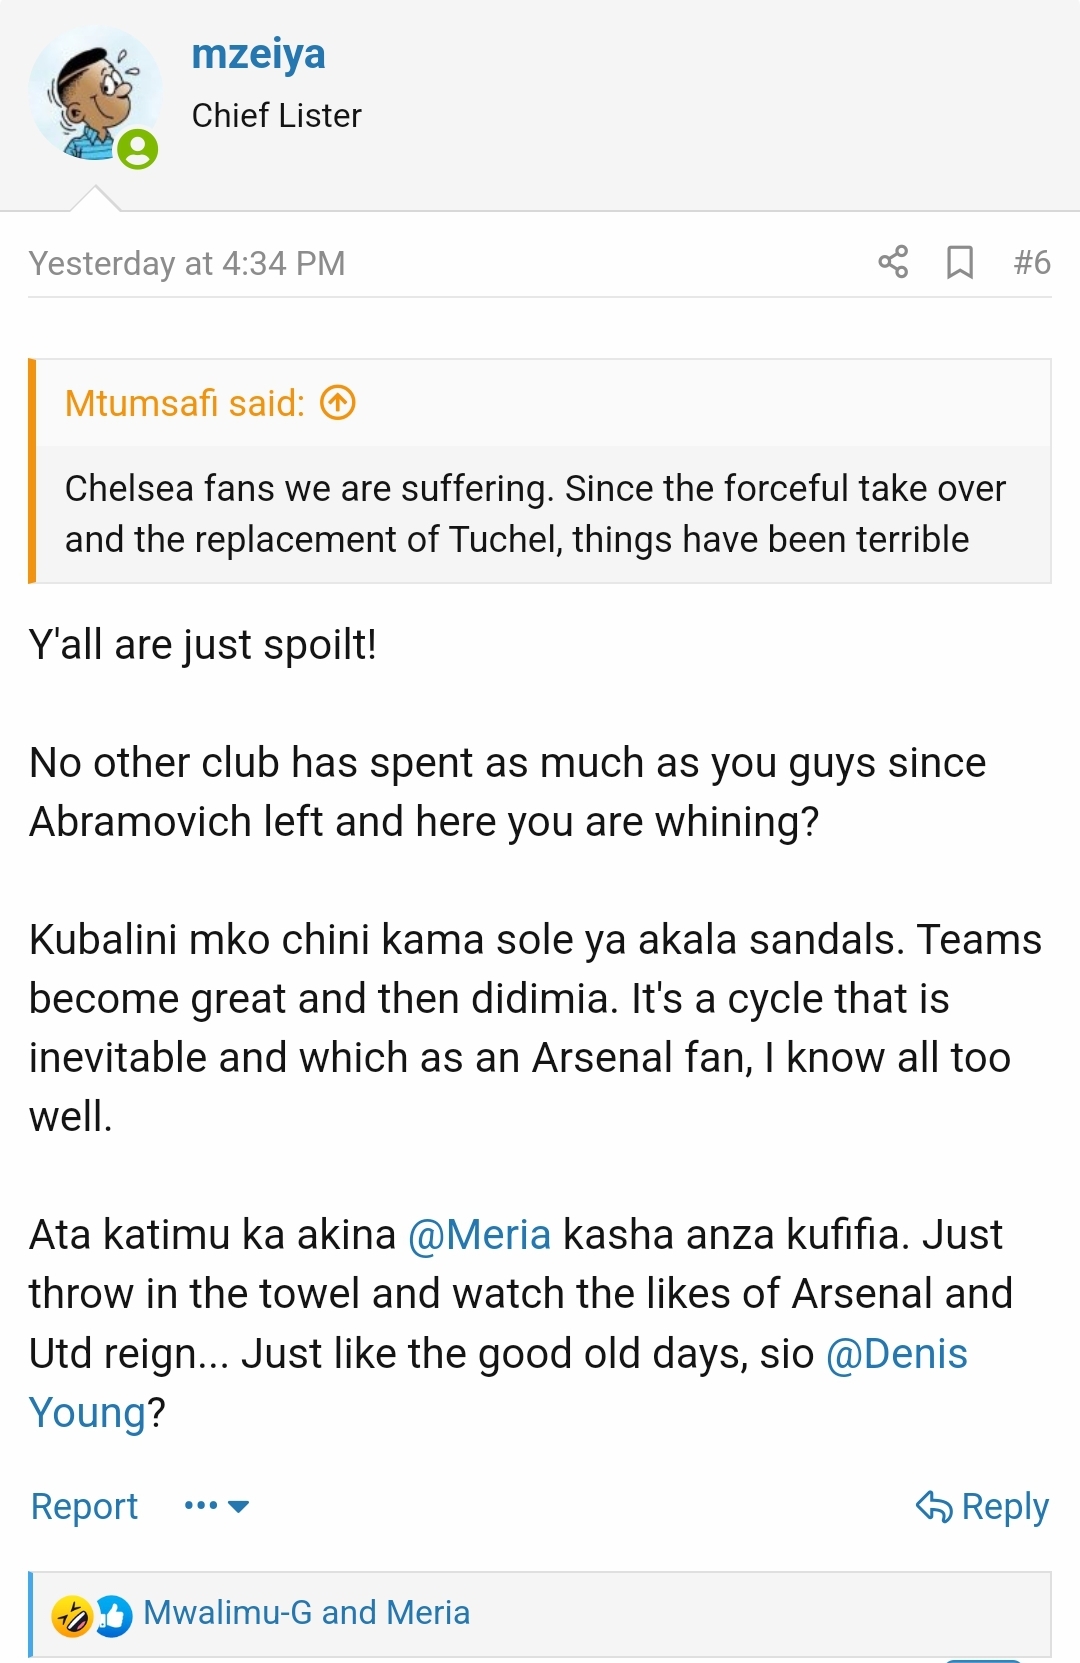This screenshot has height=1663, width=1080.
Task: Expand the quoted Chelsea fans message
Action: click(x=535, y=514)
